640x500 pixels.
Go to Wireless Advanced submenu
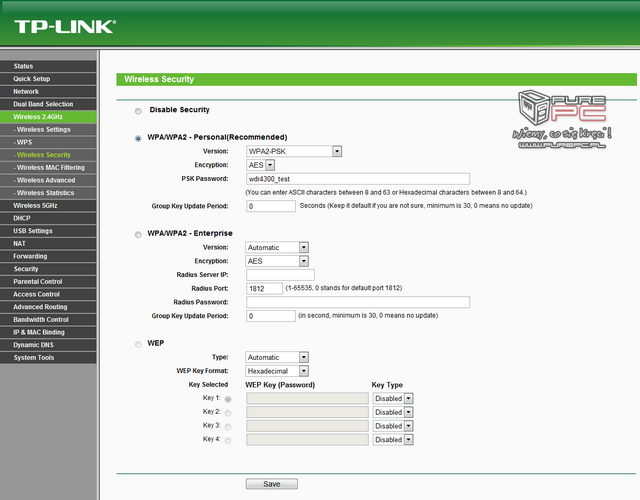48,180
